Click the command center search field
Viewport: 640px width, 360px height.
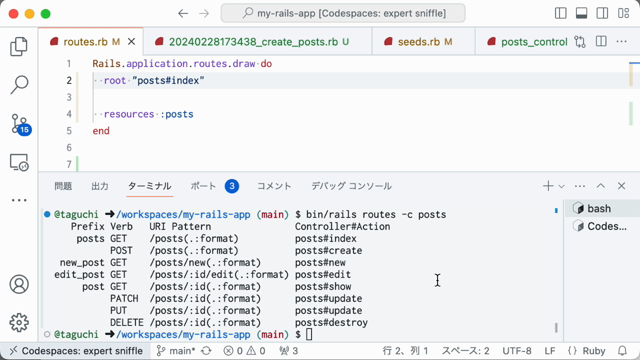click(343, 13)
